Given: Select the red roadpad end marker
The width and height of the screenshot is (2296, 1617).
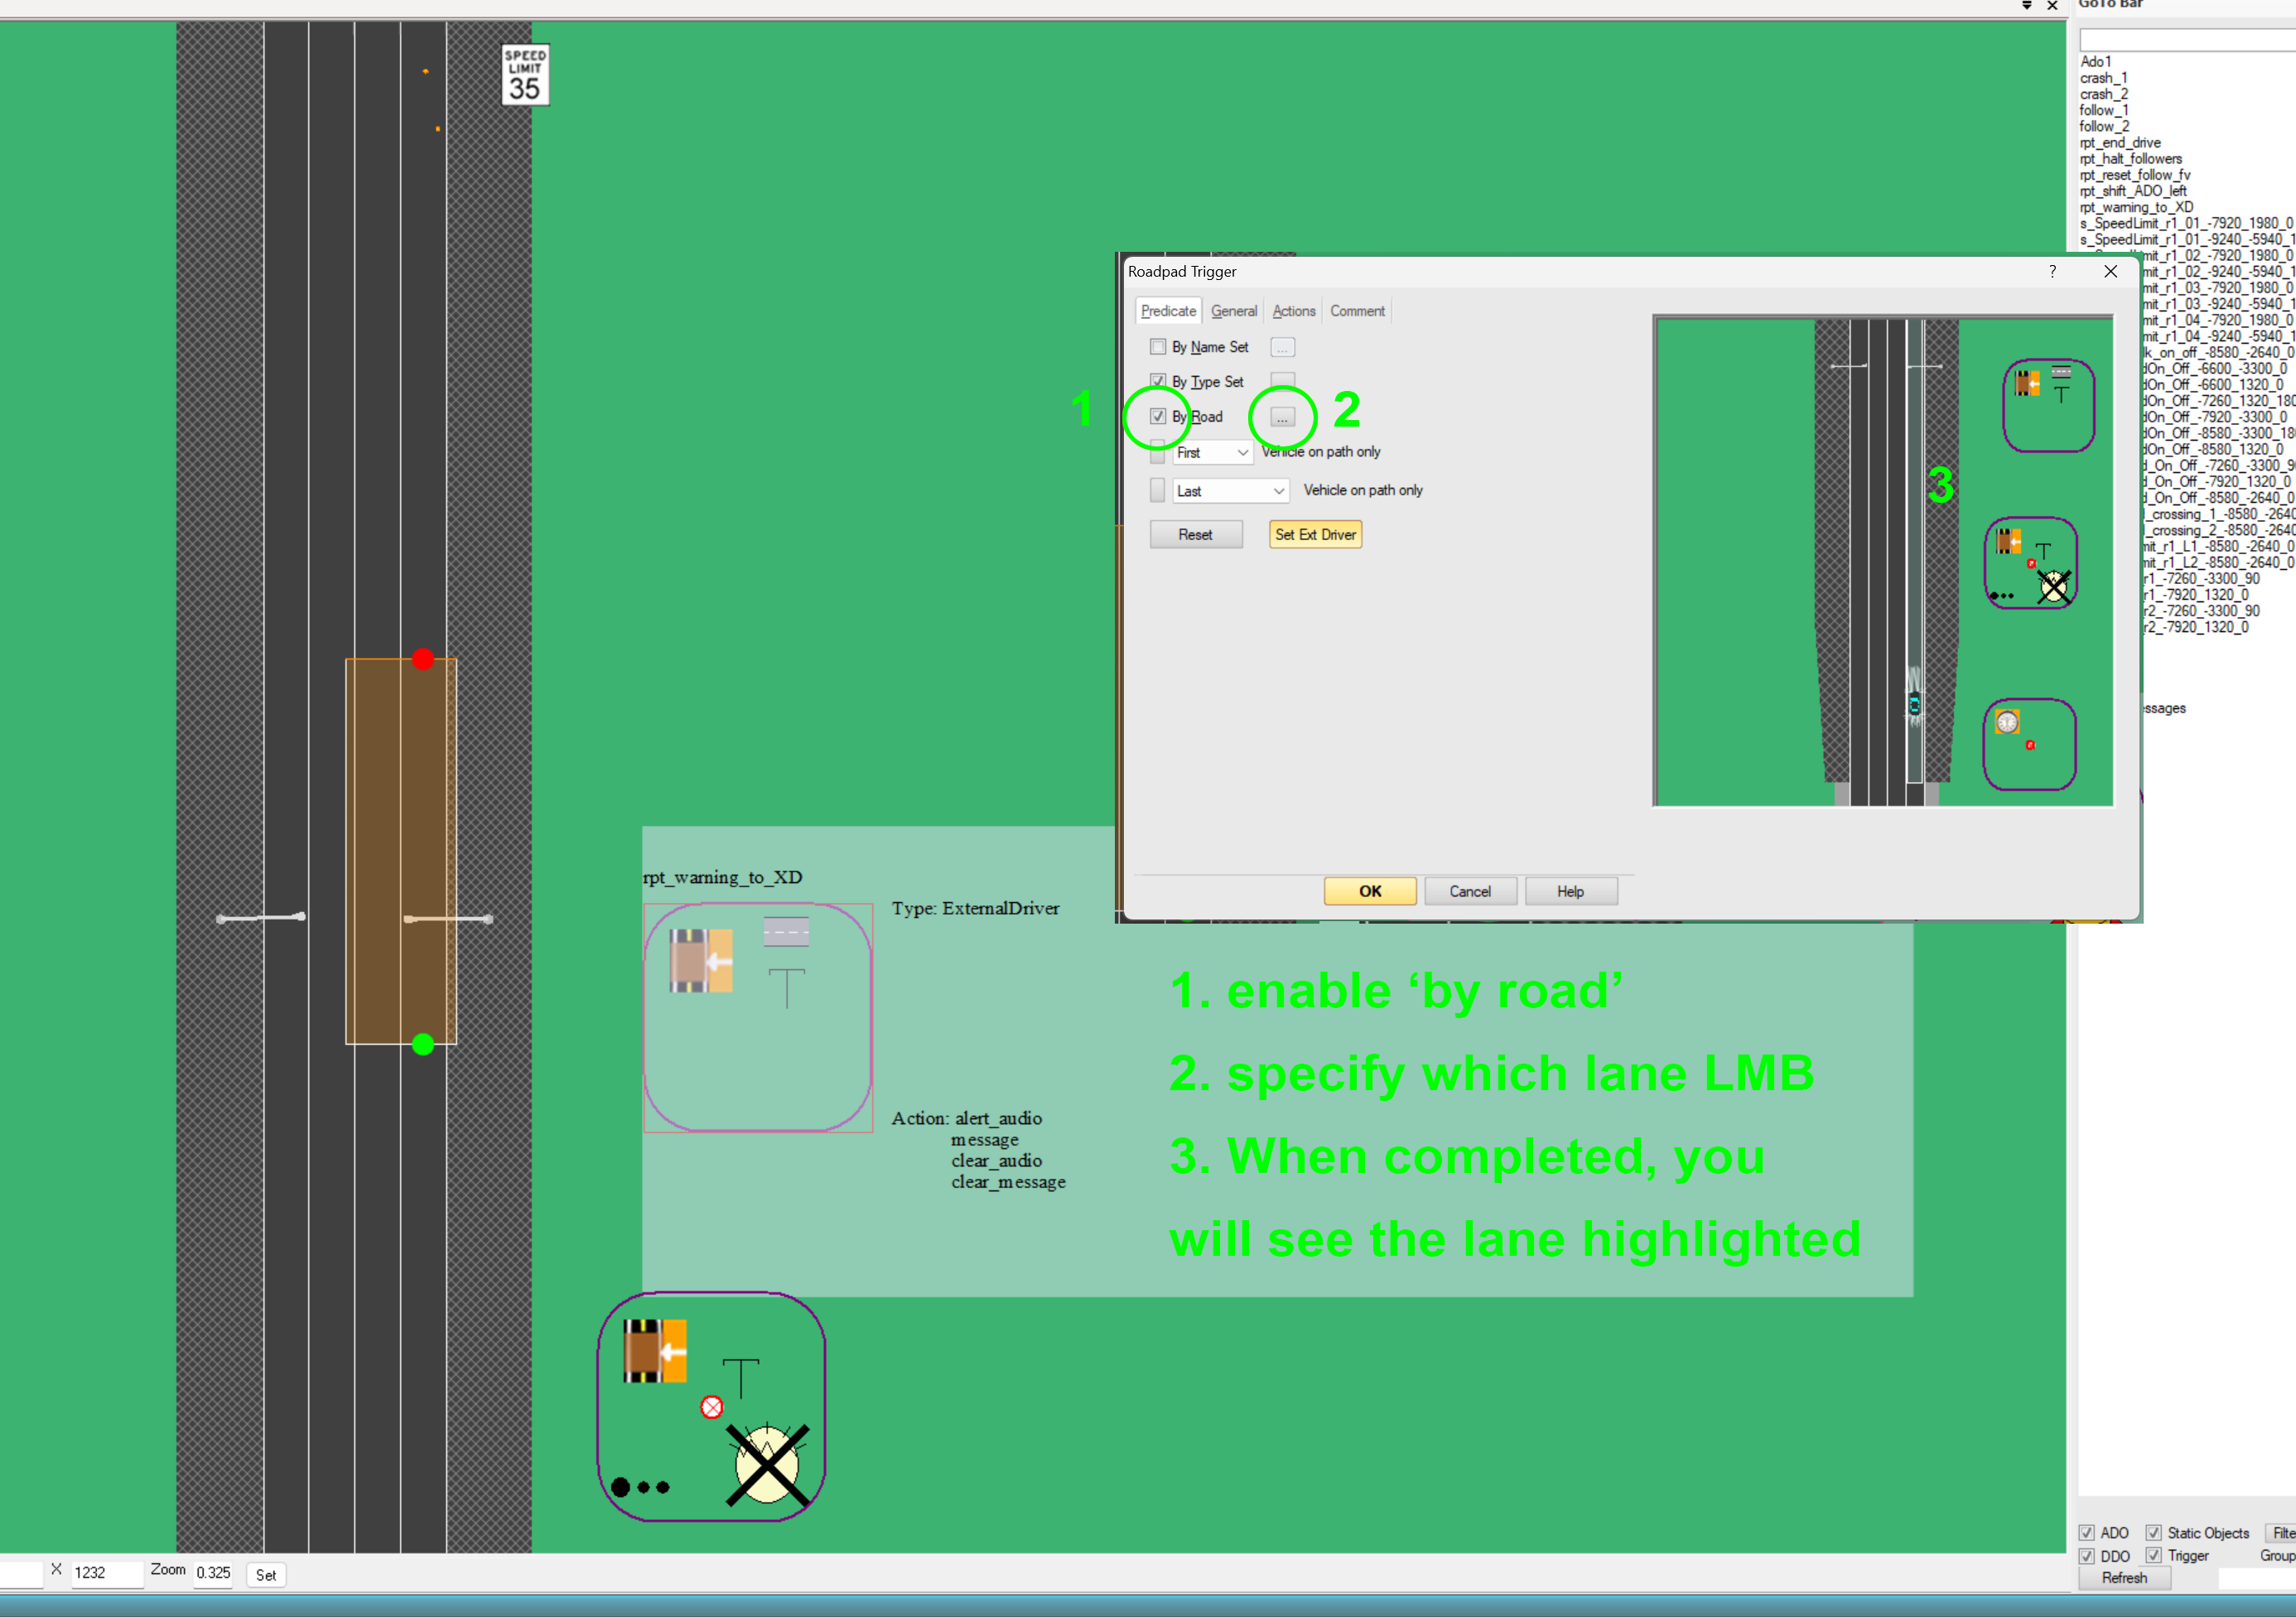Looking at the screenshot, I should [x=423, y=659].
